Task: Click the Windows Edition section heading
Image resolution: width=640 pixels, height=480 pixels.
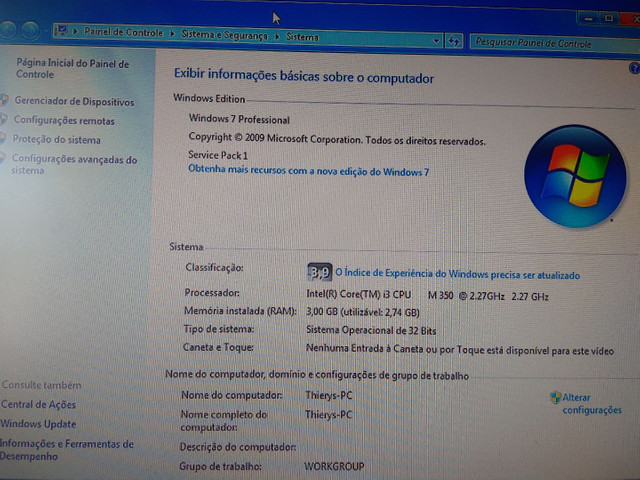Action: pyautogui.click(x=209, y=98)
